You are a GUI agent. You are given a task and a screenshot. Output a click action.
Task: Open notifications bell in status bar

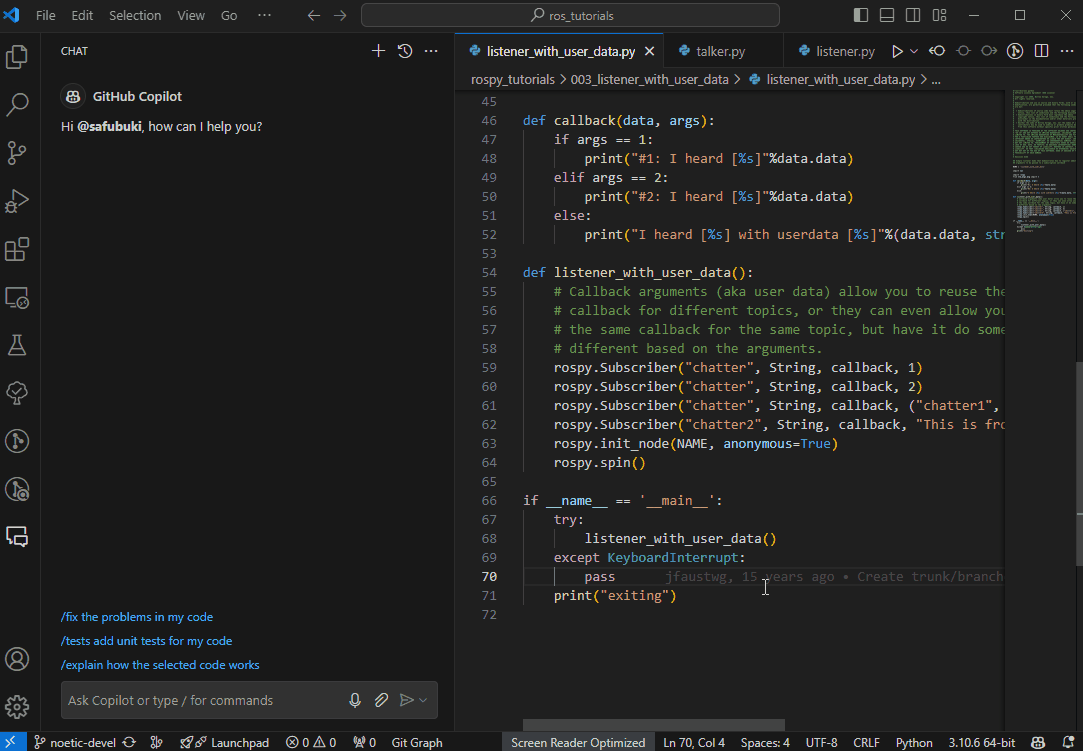click(1068, 742)
